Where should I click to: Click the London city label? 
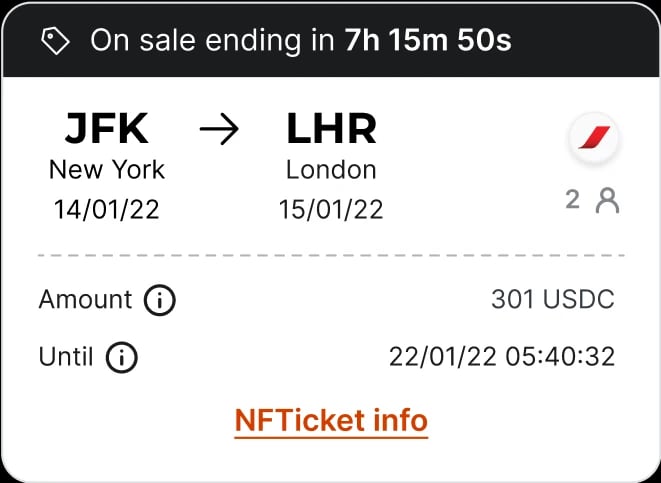pyautogui.click(x=331, y=169)
